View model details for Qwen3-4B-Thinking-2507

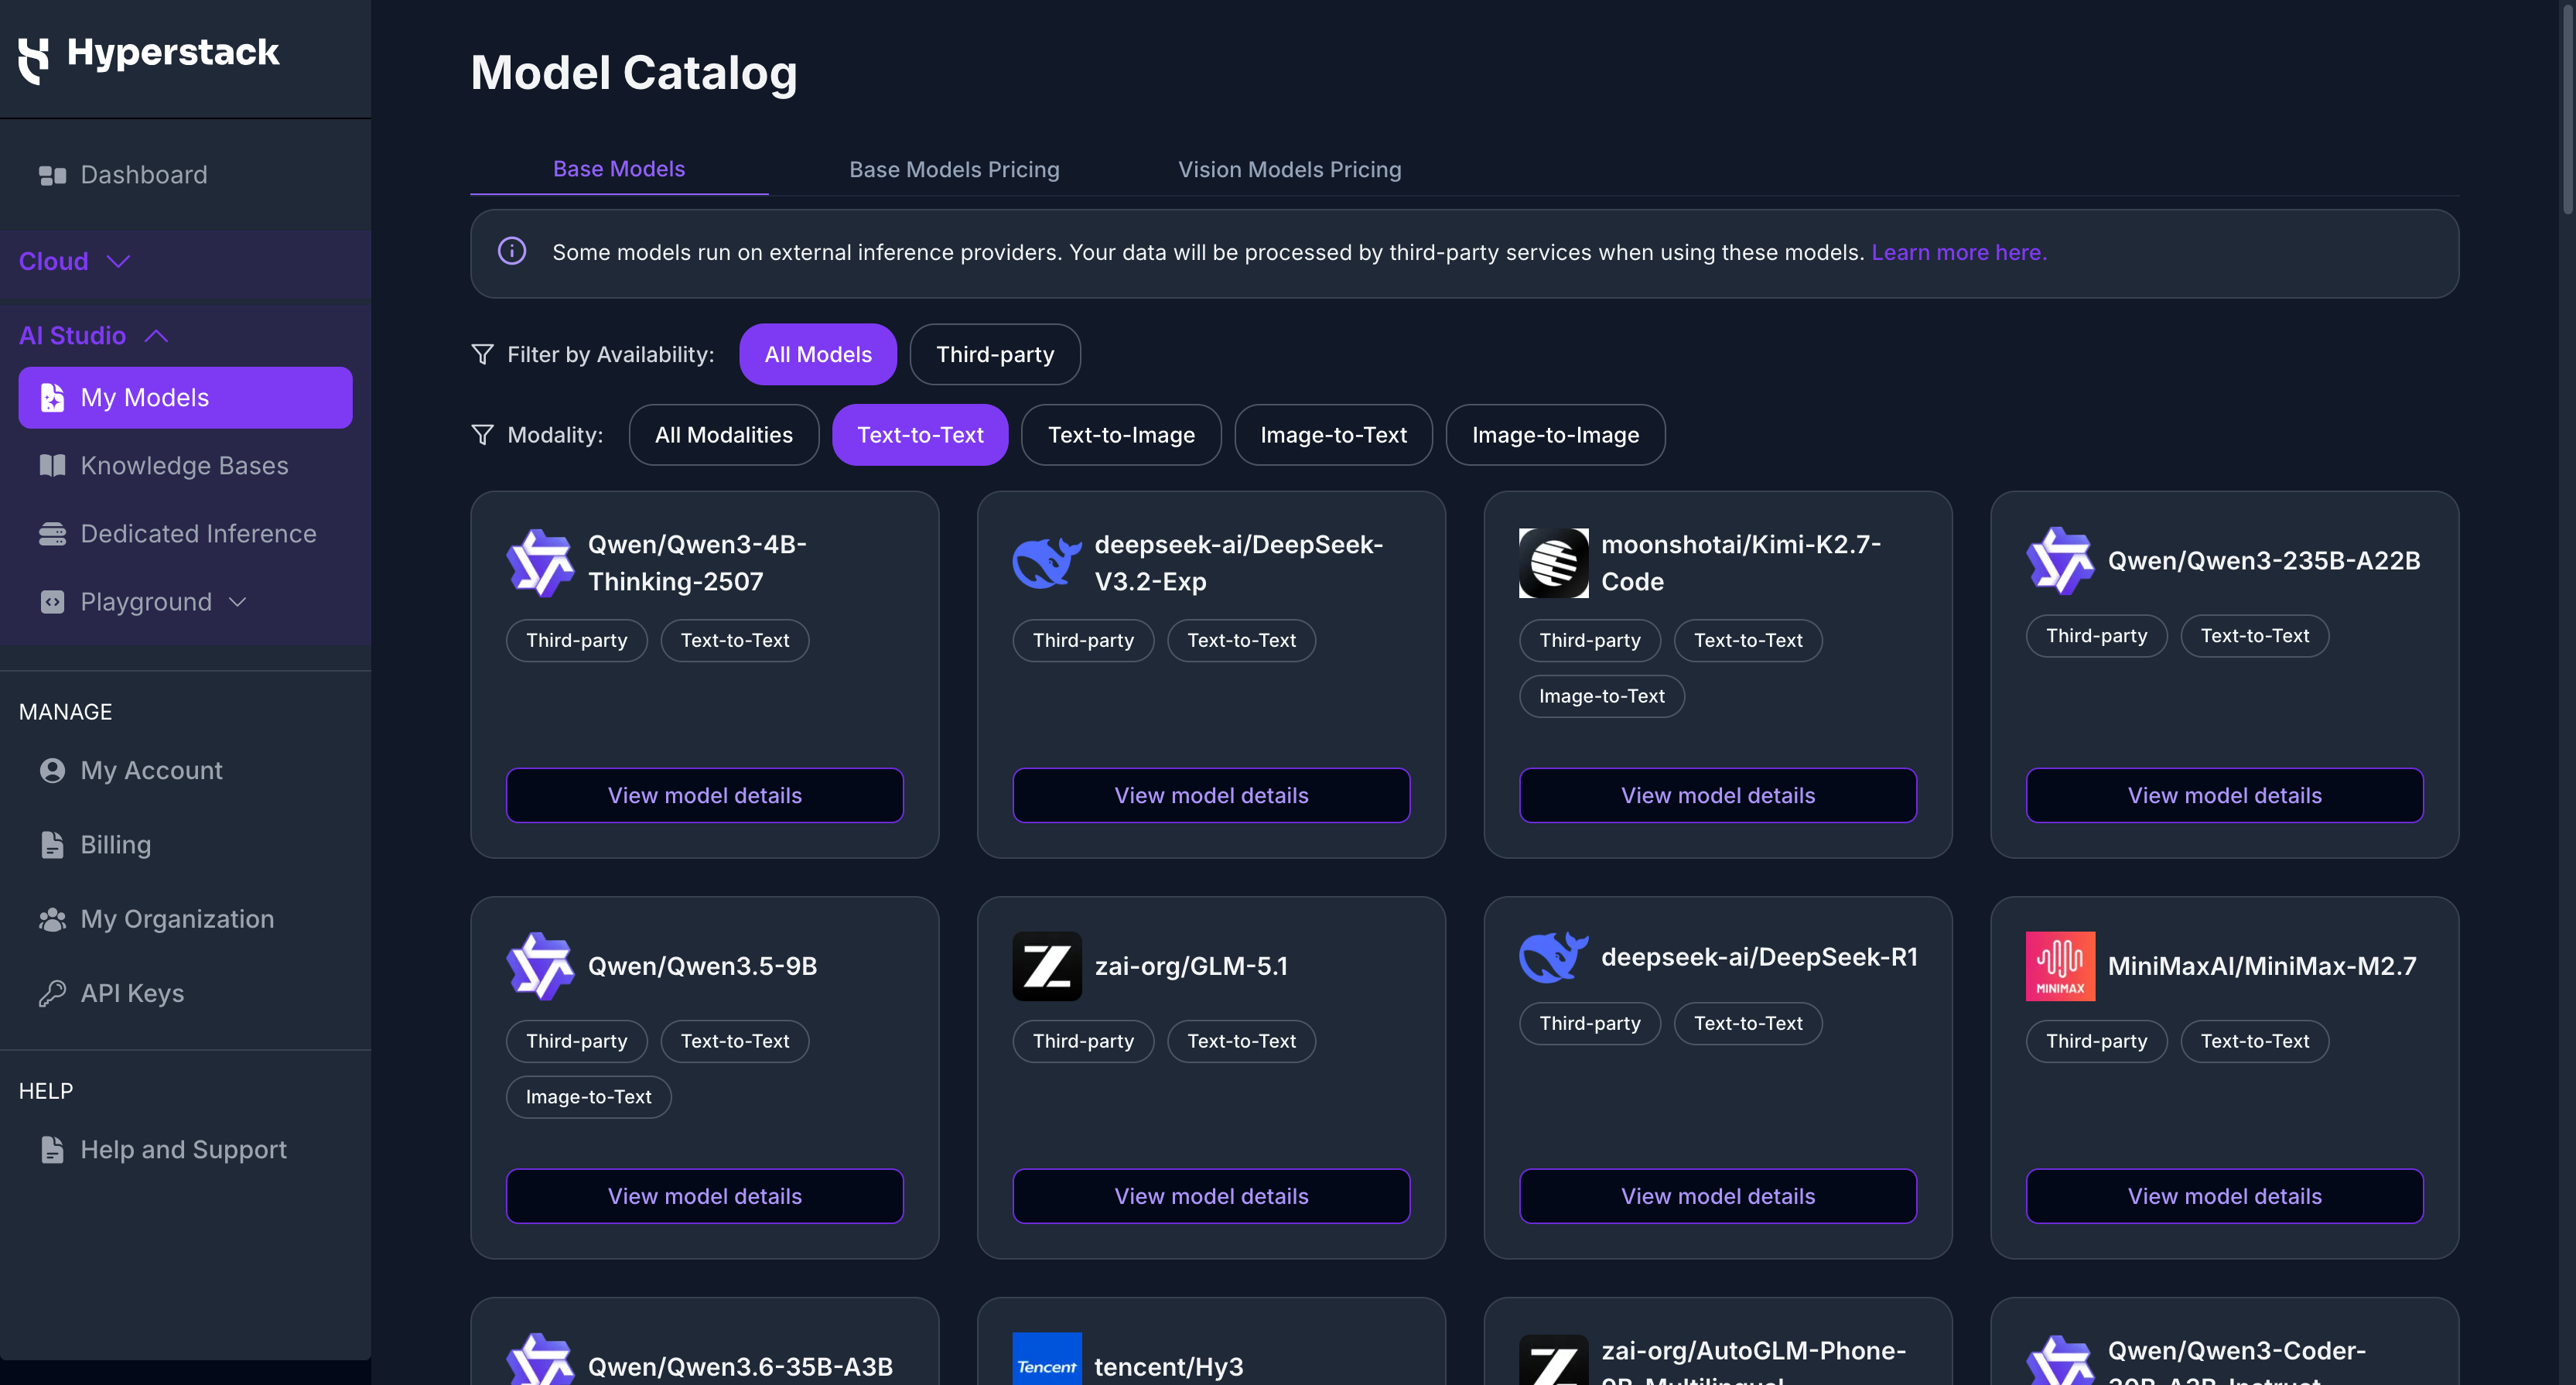[x=705, y=795]
